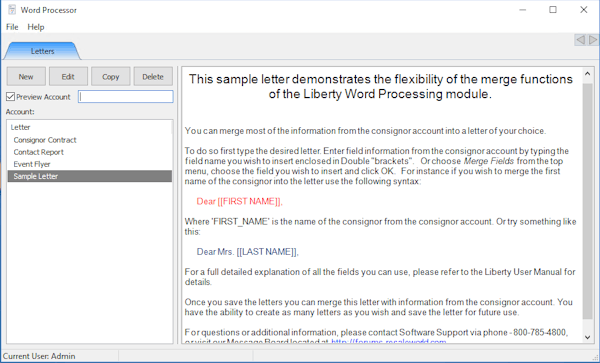Click the 'Account:' label
Image resolution: width=600 pixels, height=363 pixels.
(20, 112)
